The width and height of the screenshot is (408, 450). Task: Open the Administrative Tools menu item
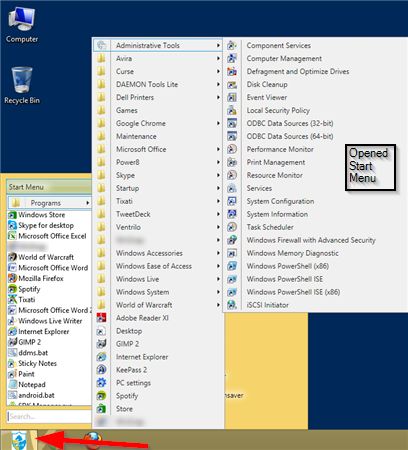pos(158,45)
